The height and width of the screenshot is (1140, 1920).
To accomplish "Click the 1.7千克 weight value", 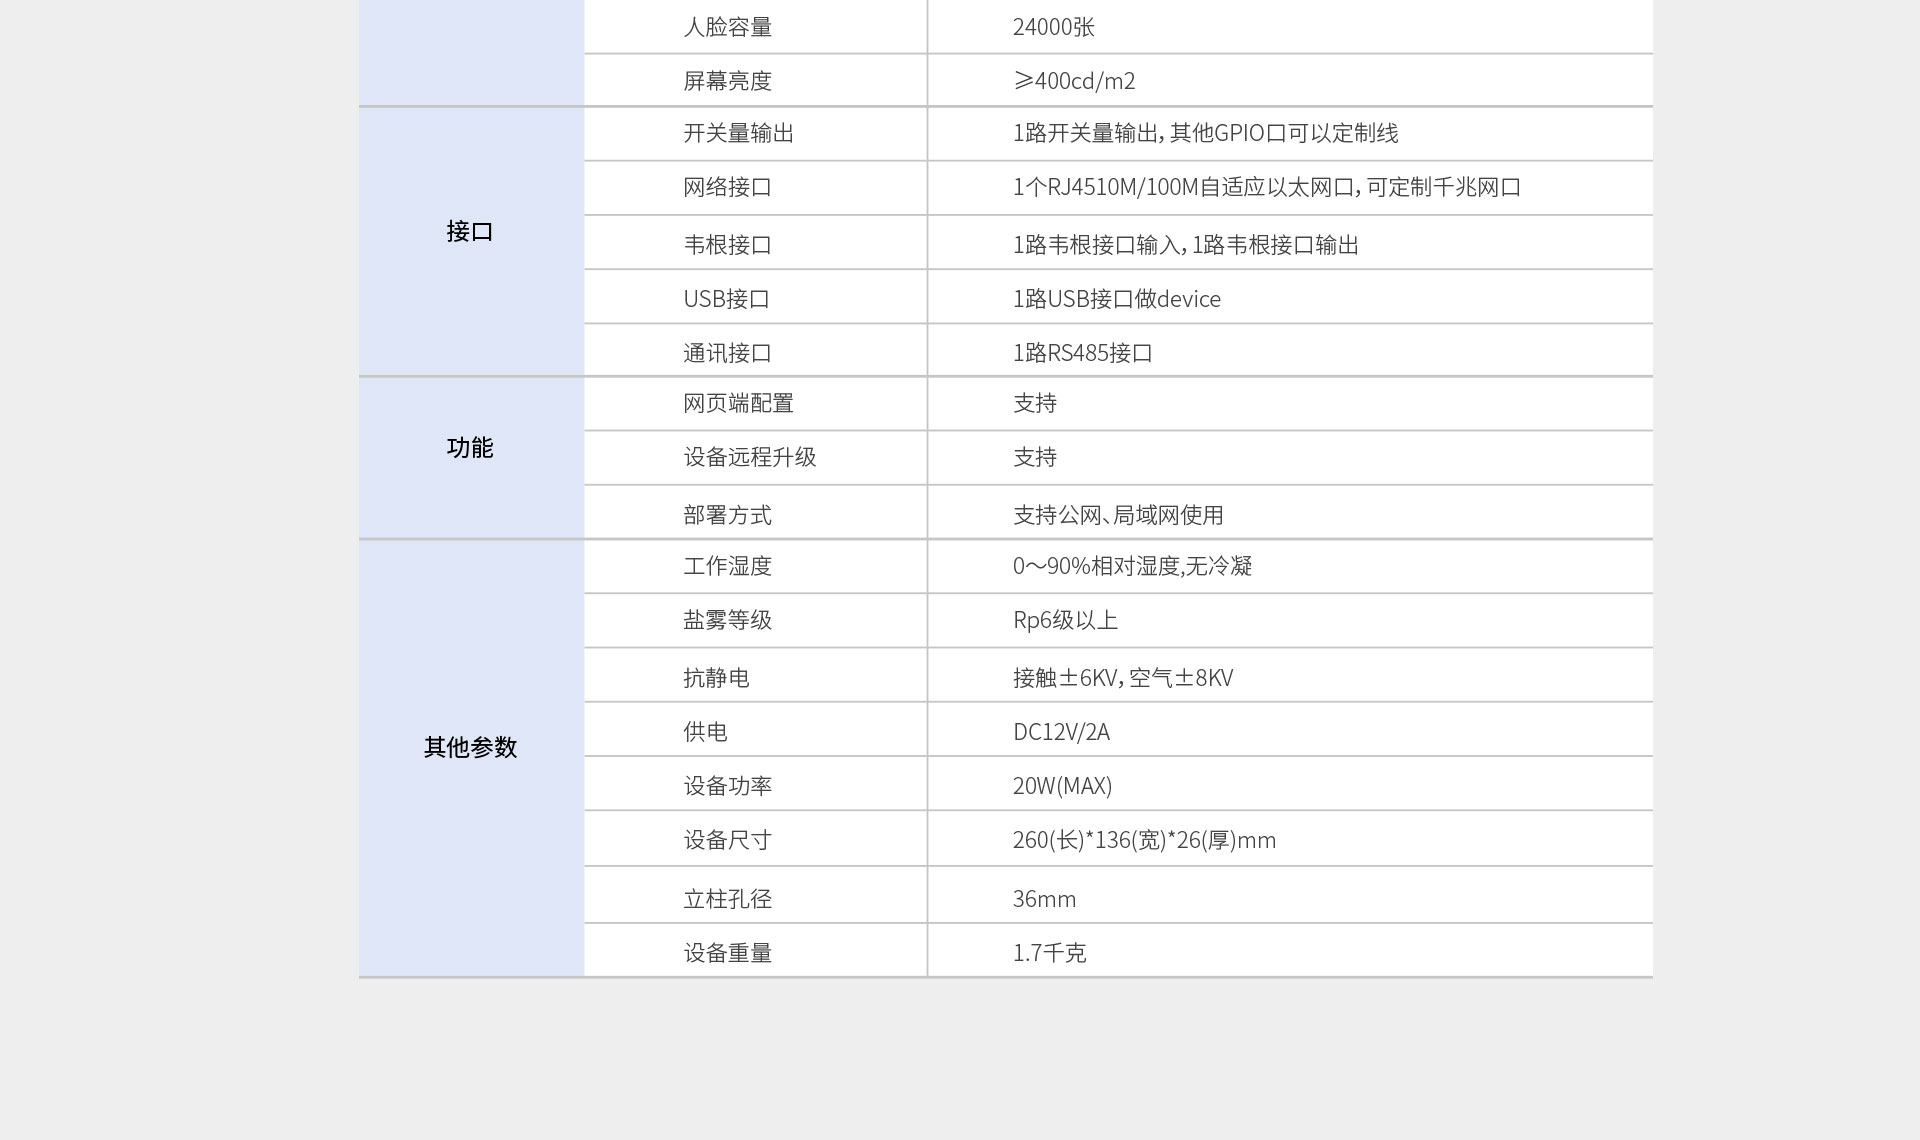I will click(1049, 953).
